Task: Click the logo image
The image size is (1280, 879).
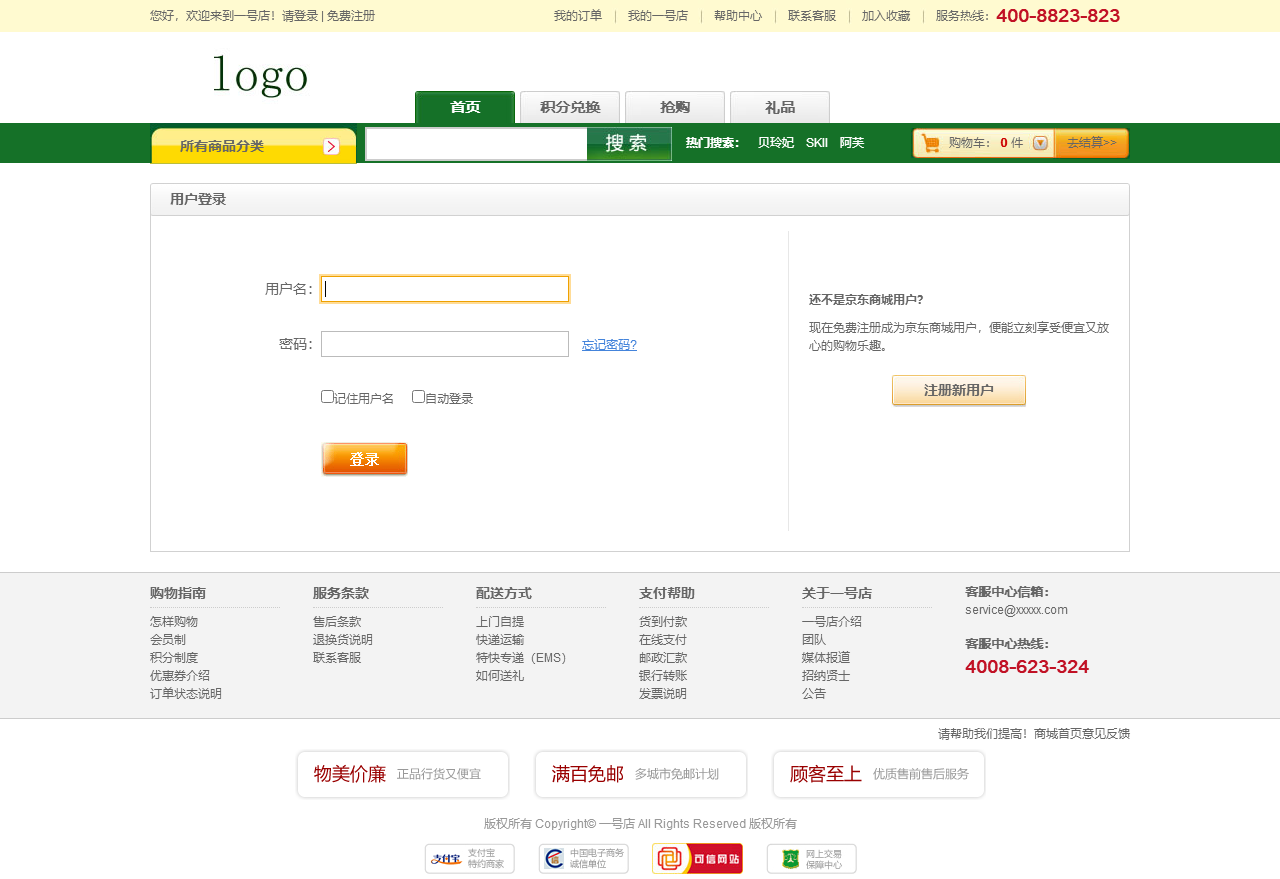Action: click(x=260, y=76)
